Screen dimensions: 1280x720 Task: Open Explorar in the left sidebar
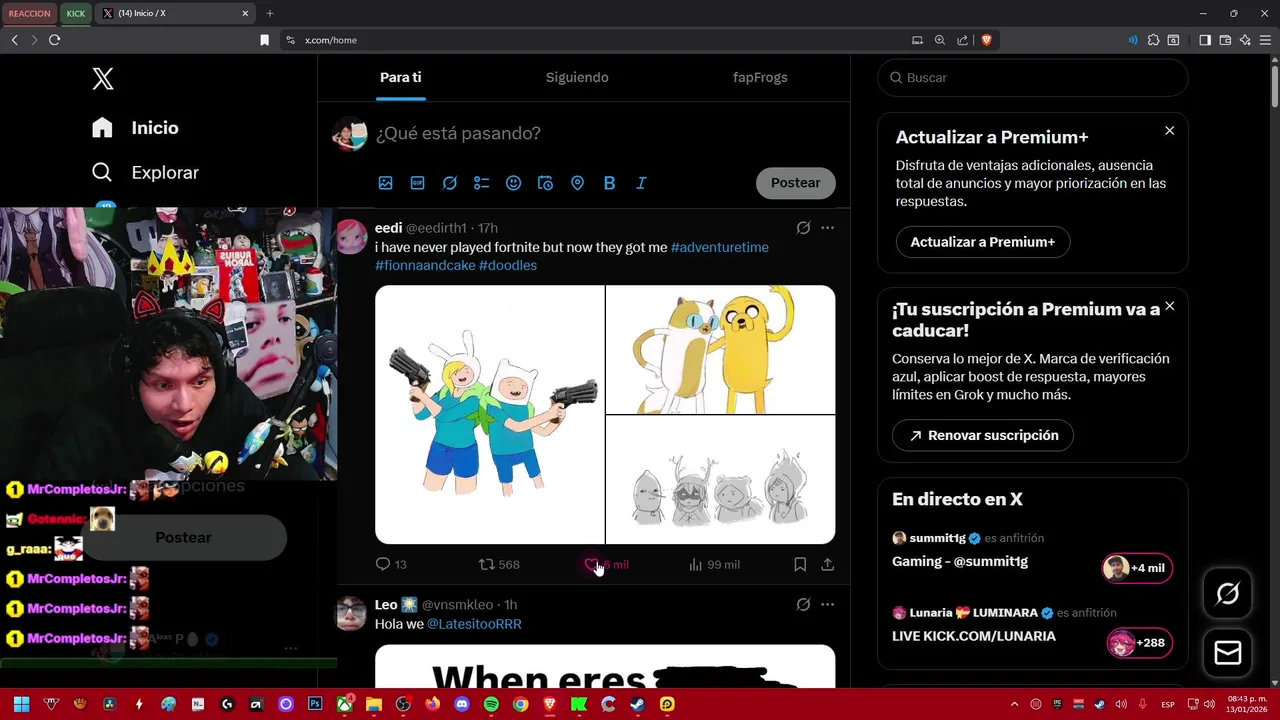pyautogui.click(x=145, y=172)
